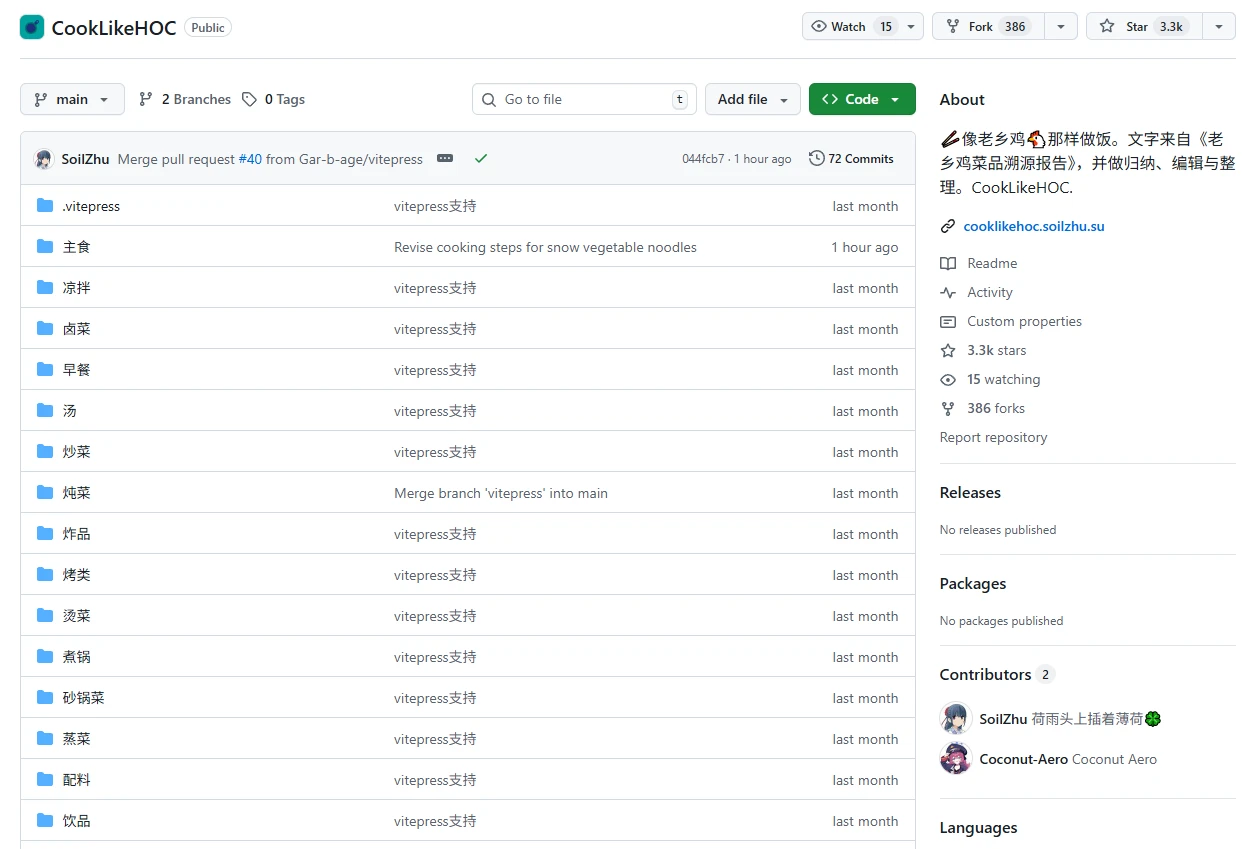1246x849 pixels.
Task: Open 72 Commits history
Action: pos(851,159)
